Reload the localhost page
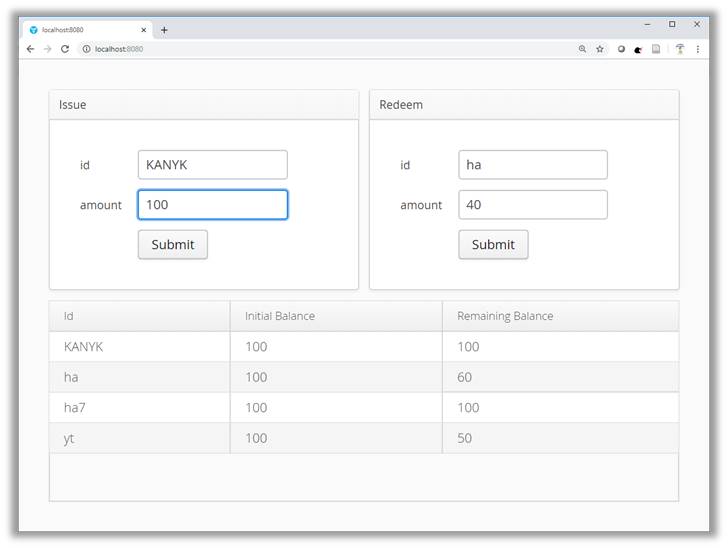 pyautogui.click(x=65, y=49)
